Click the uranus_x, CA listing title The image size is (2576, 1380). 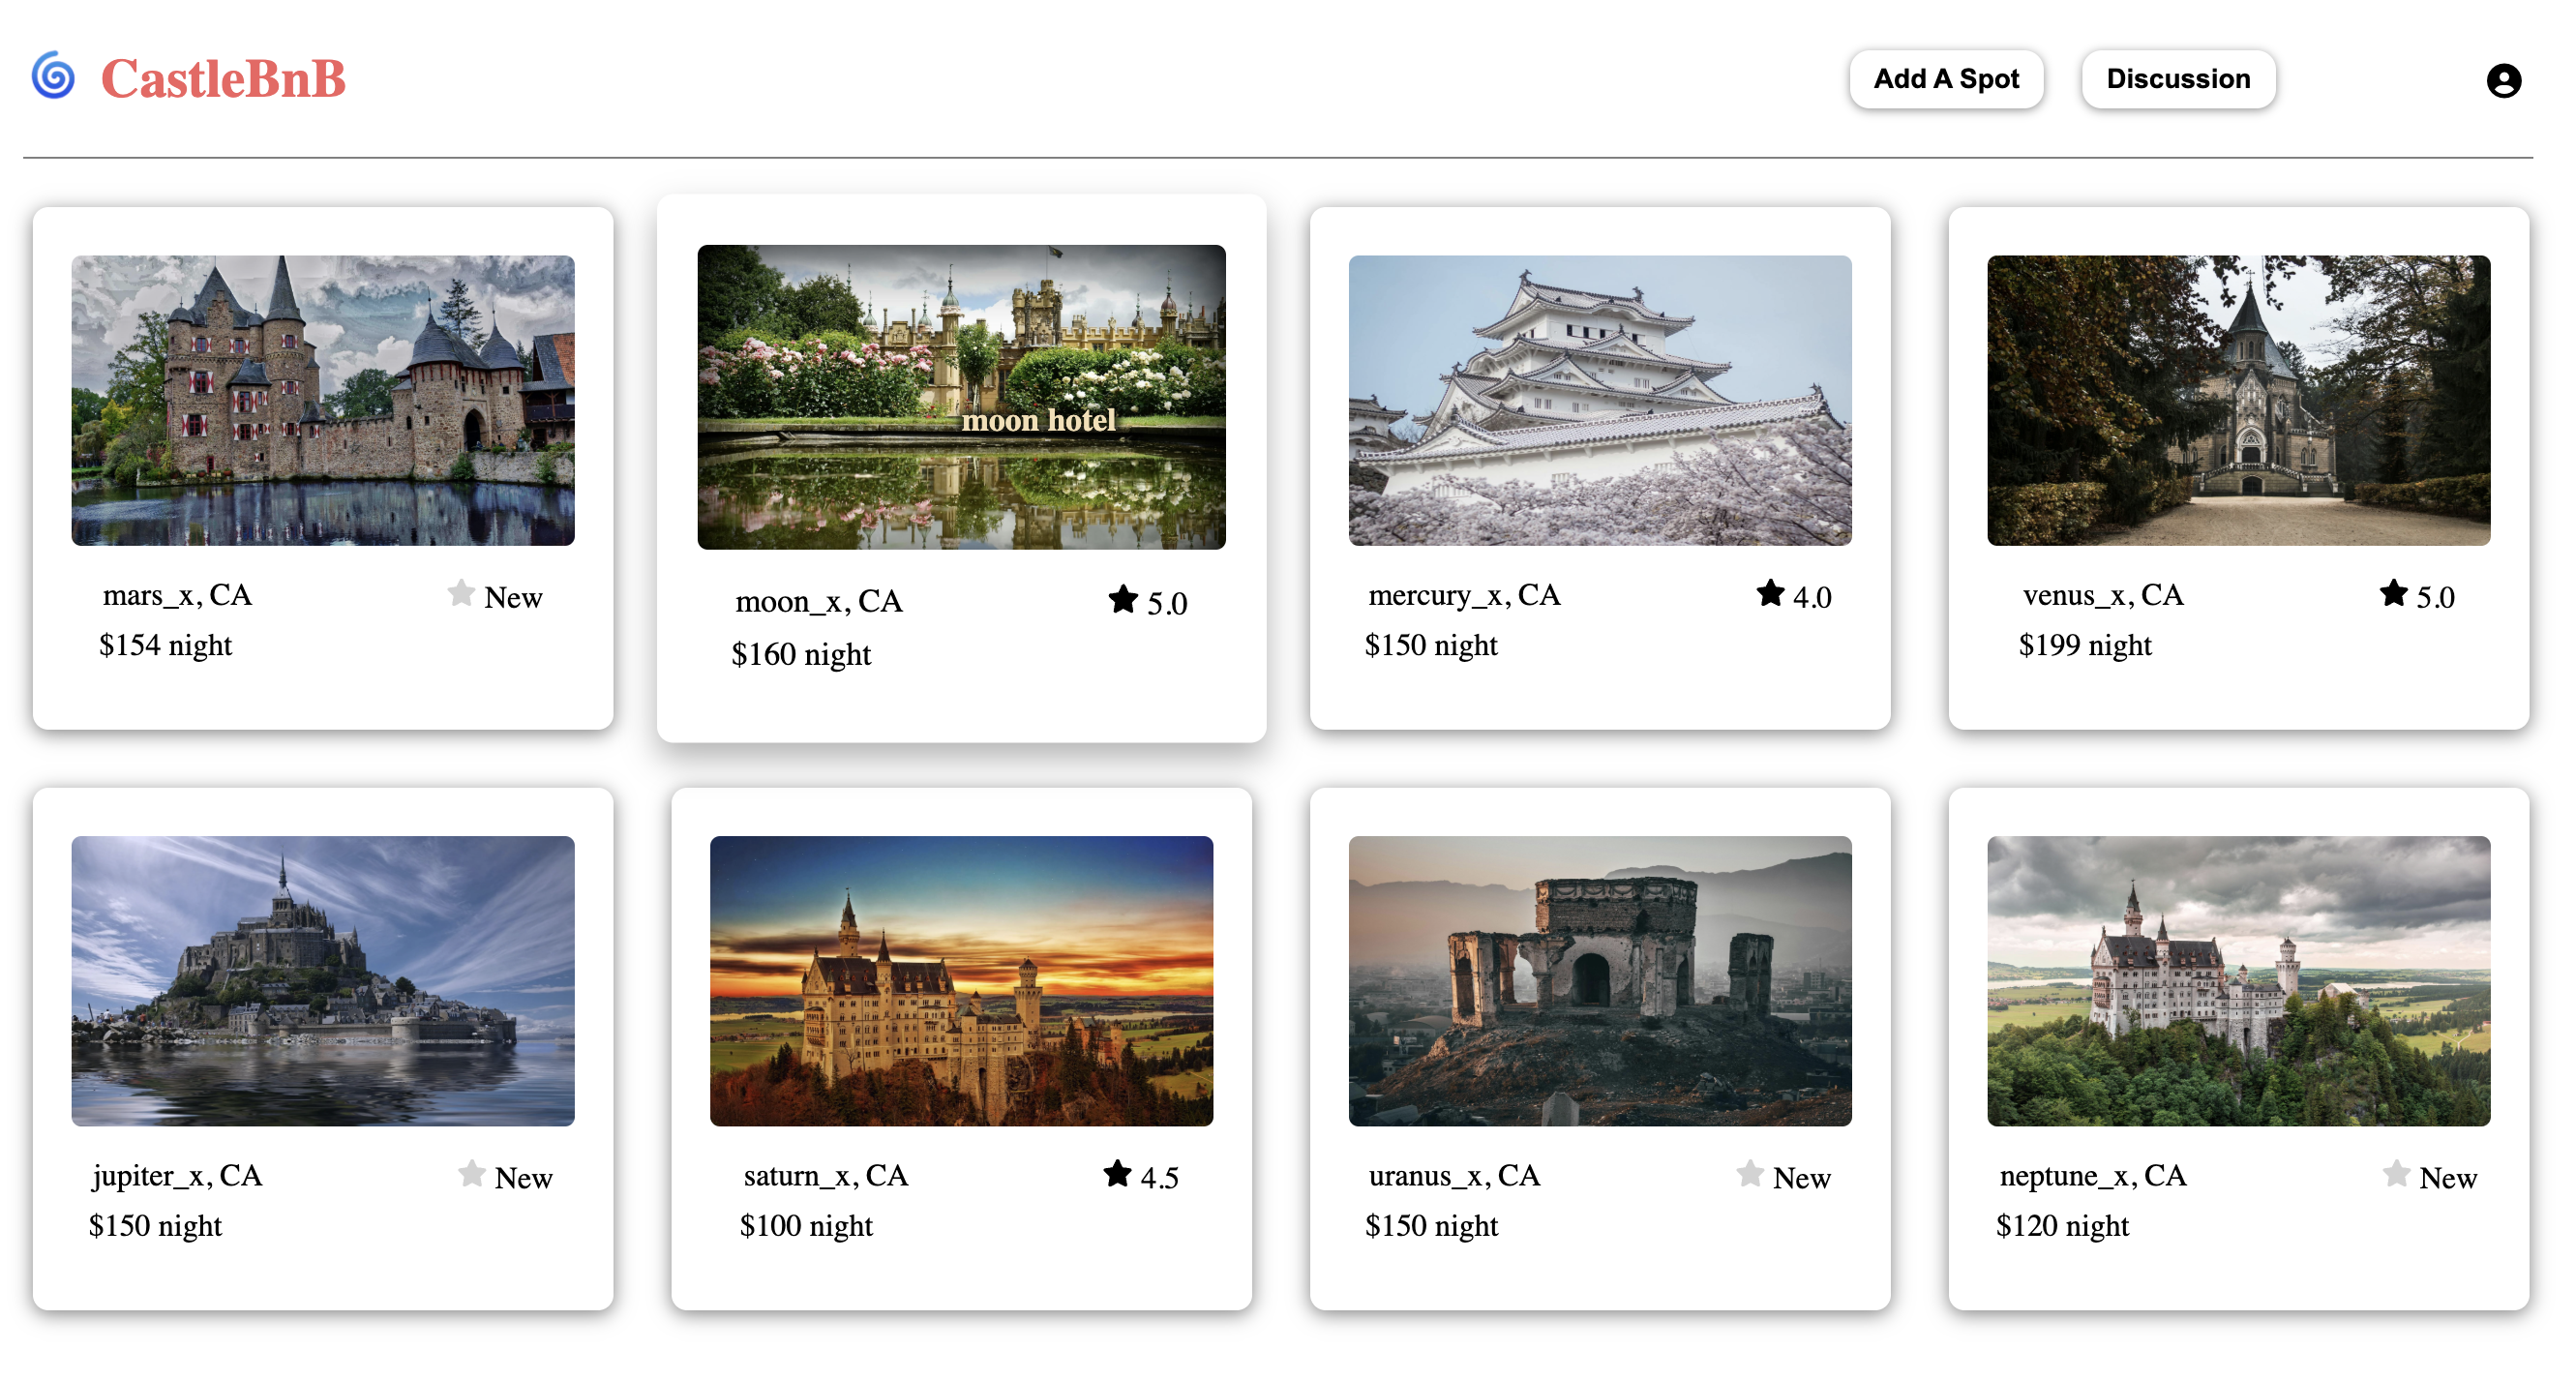click(x=1453, y=1175)
